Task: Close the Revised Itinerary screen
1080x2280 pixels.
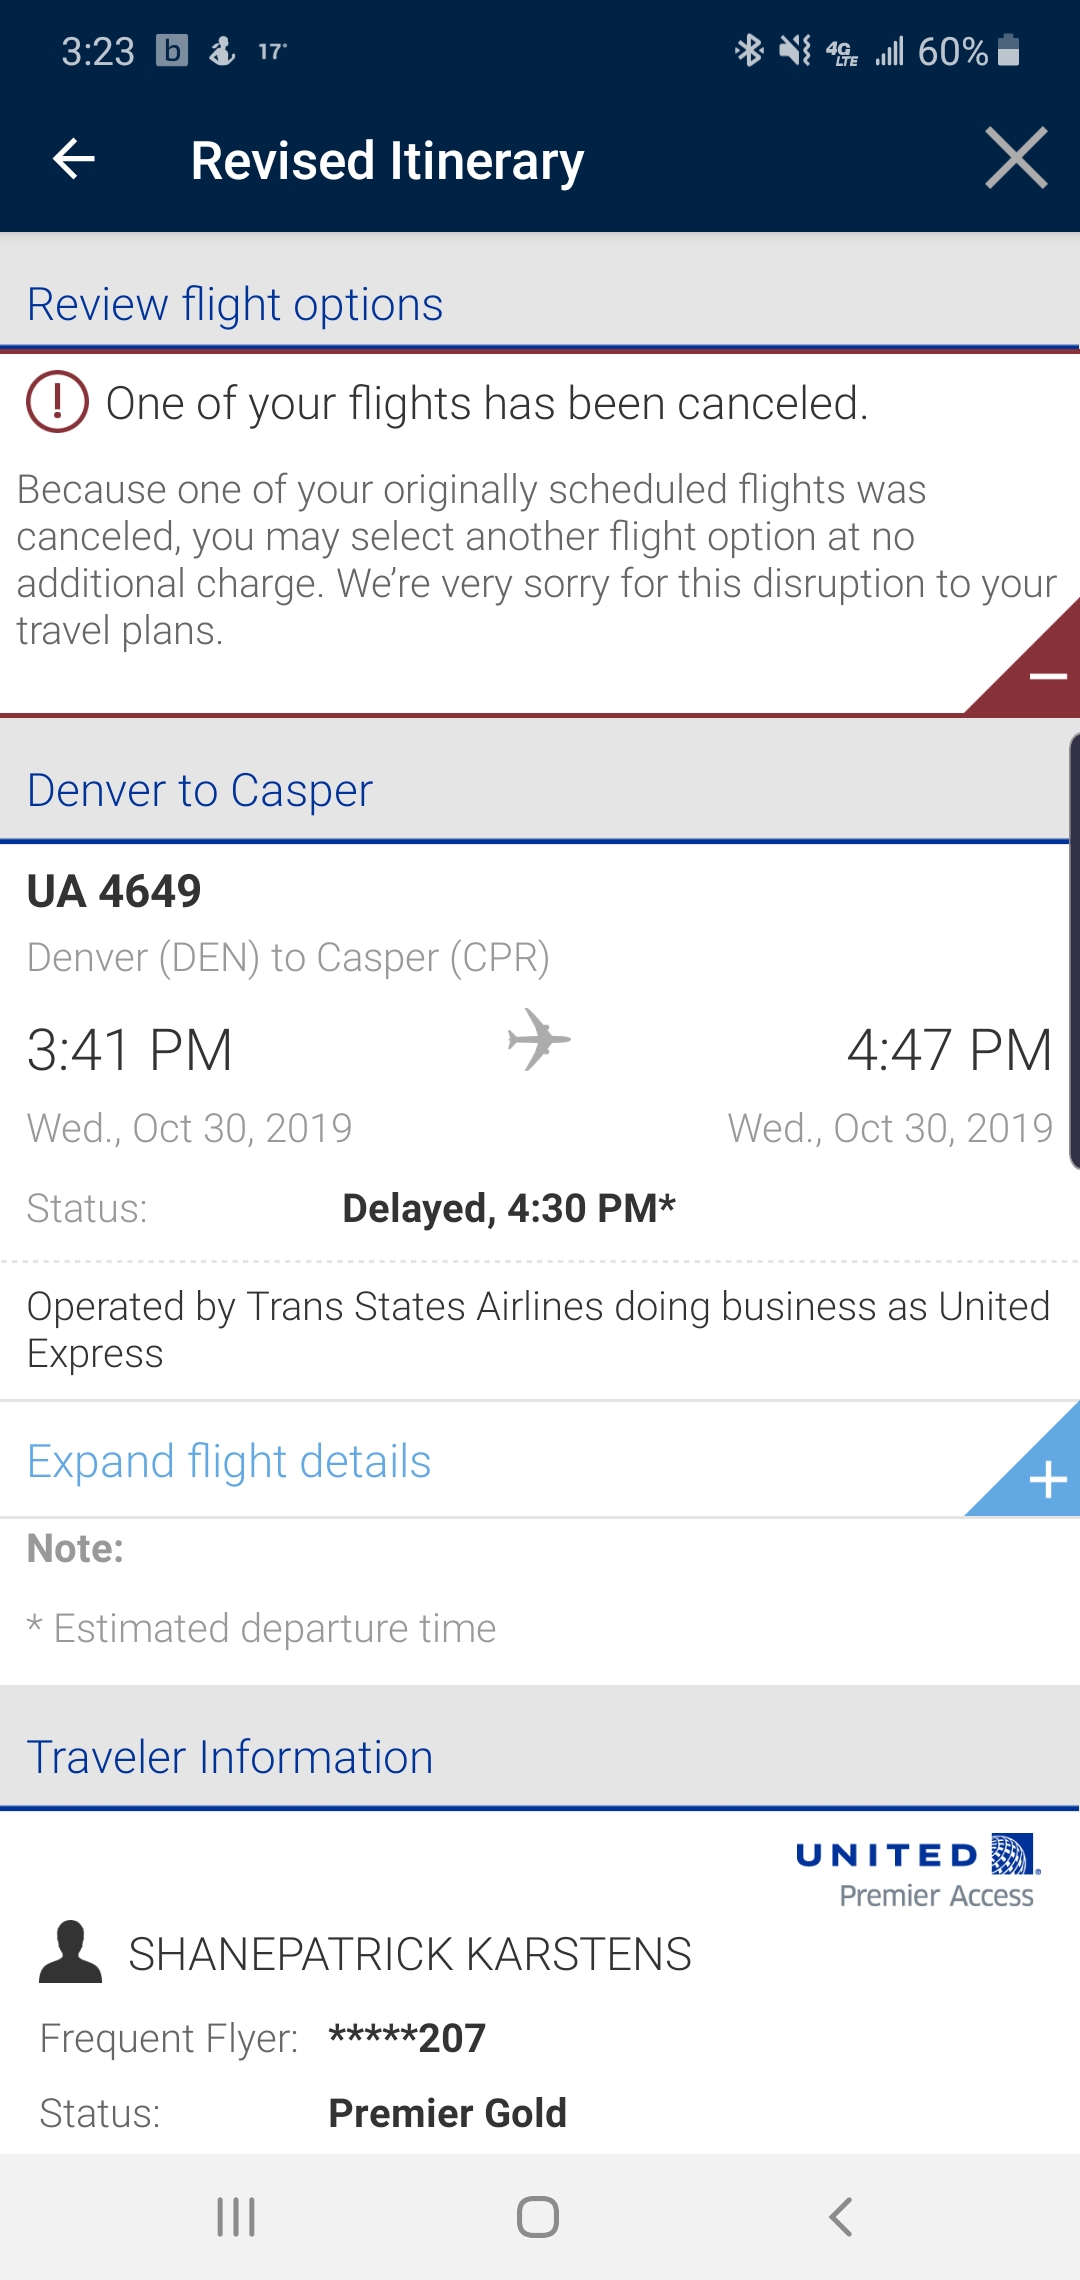Action: (x=1015, y=158)
